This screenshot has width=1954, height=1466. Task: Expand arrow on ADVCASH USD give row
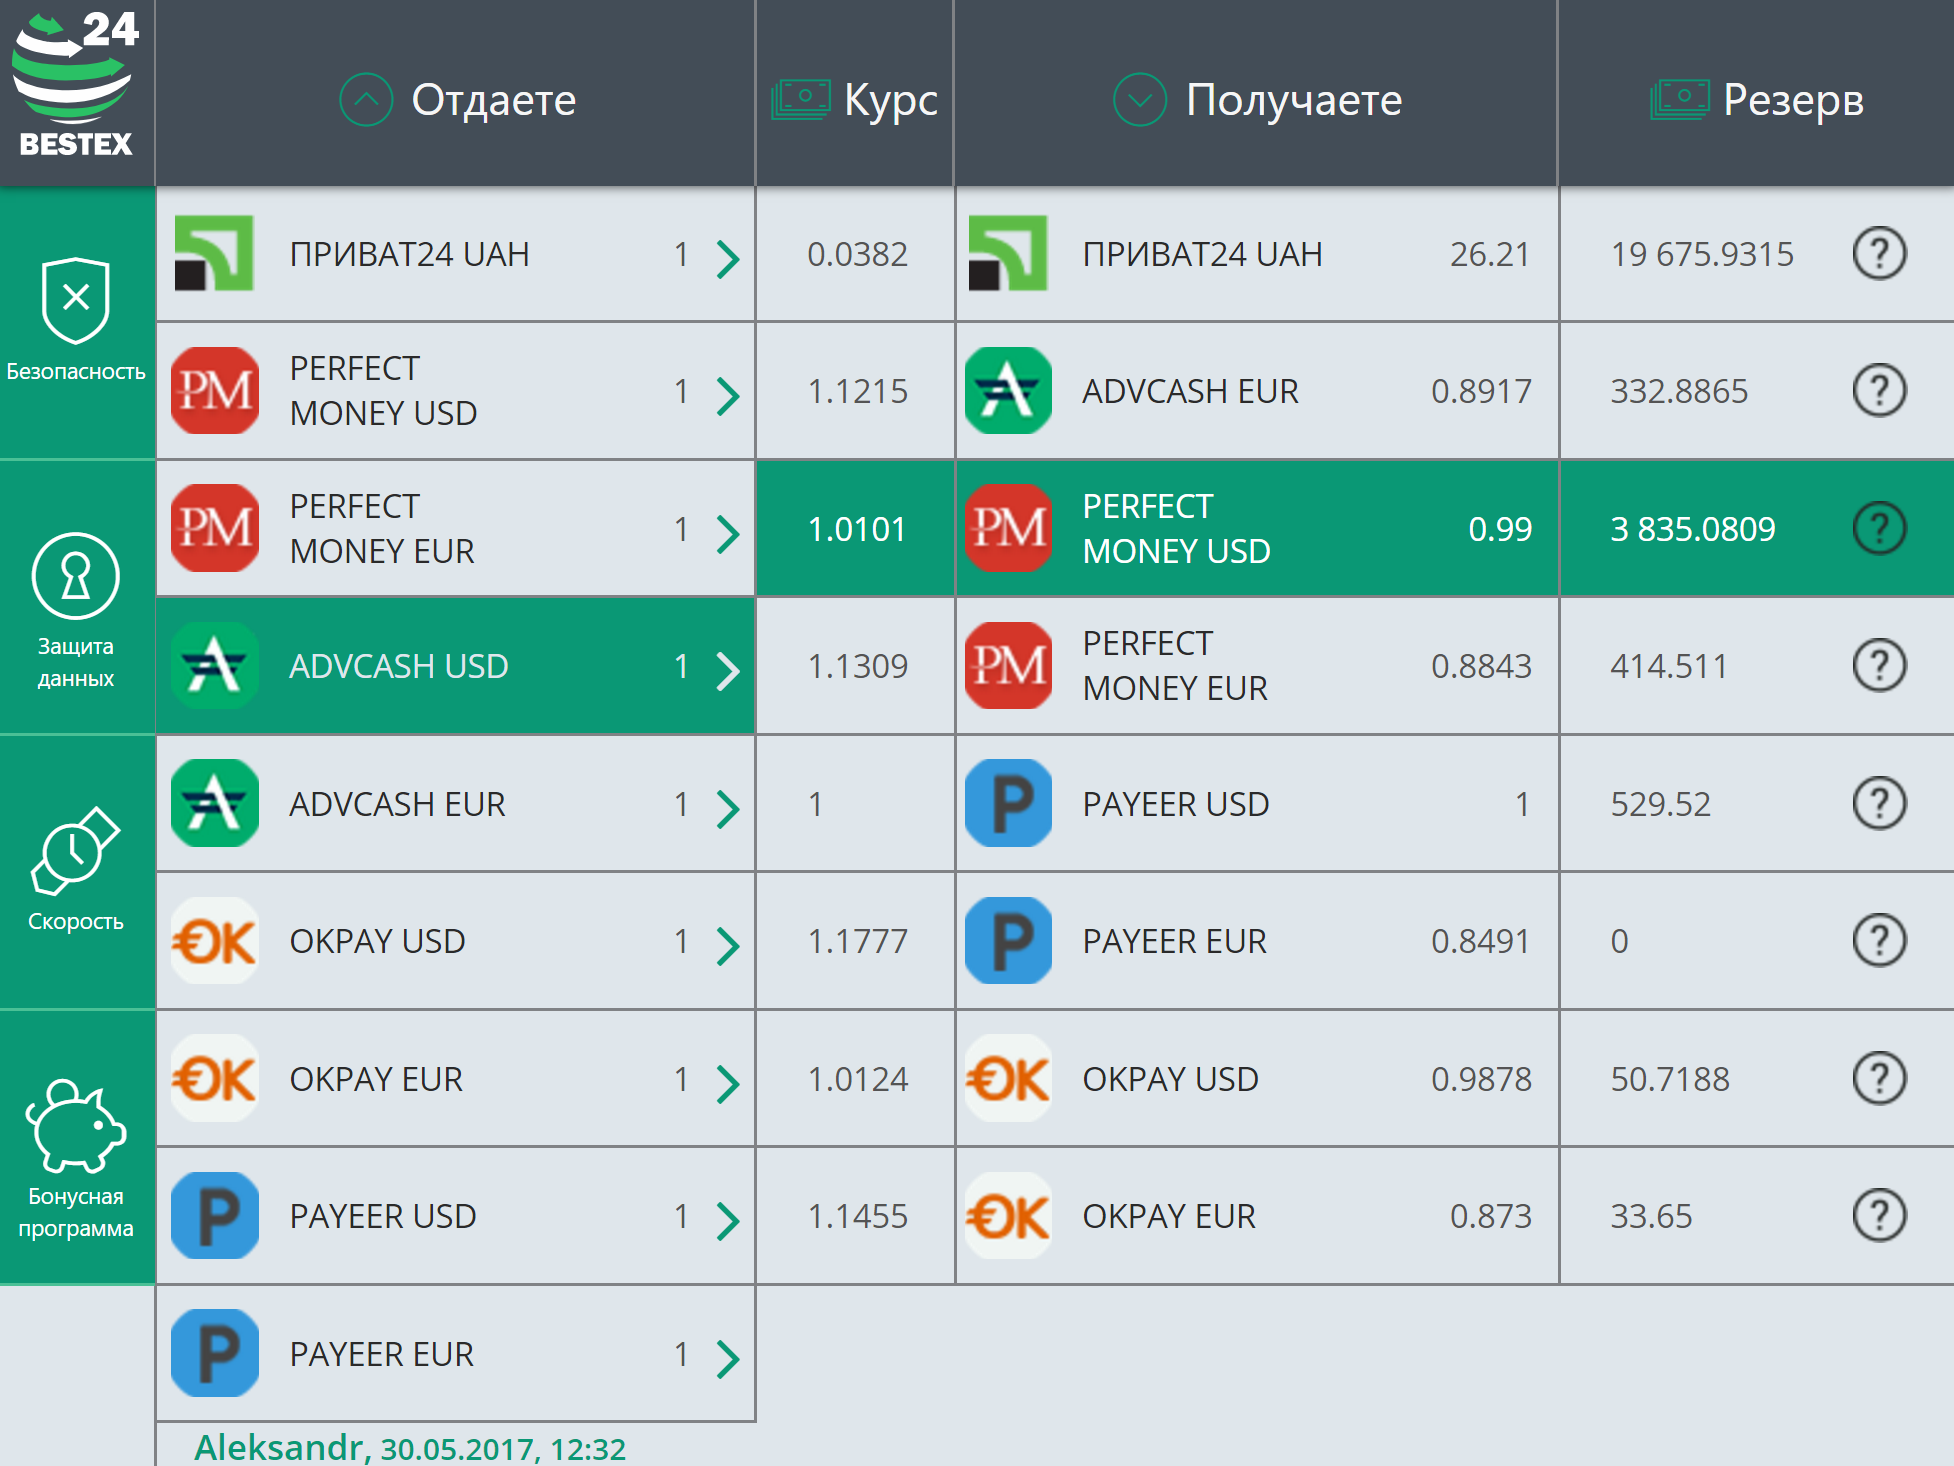[x=728, y=670]
